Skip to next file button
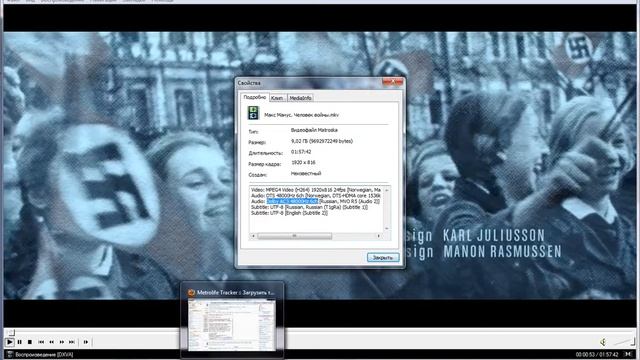Screen dimensions: 640x360 72,342
